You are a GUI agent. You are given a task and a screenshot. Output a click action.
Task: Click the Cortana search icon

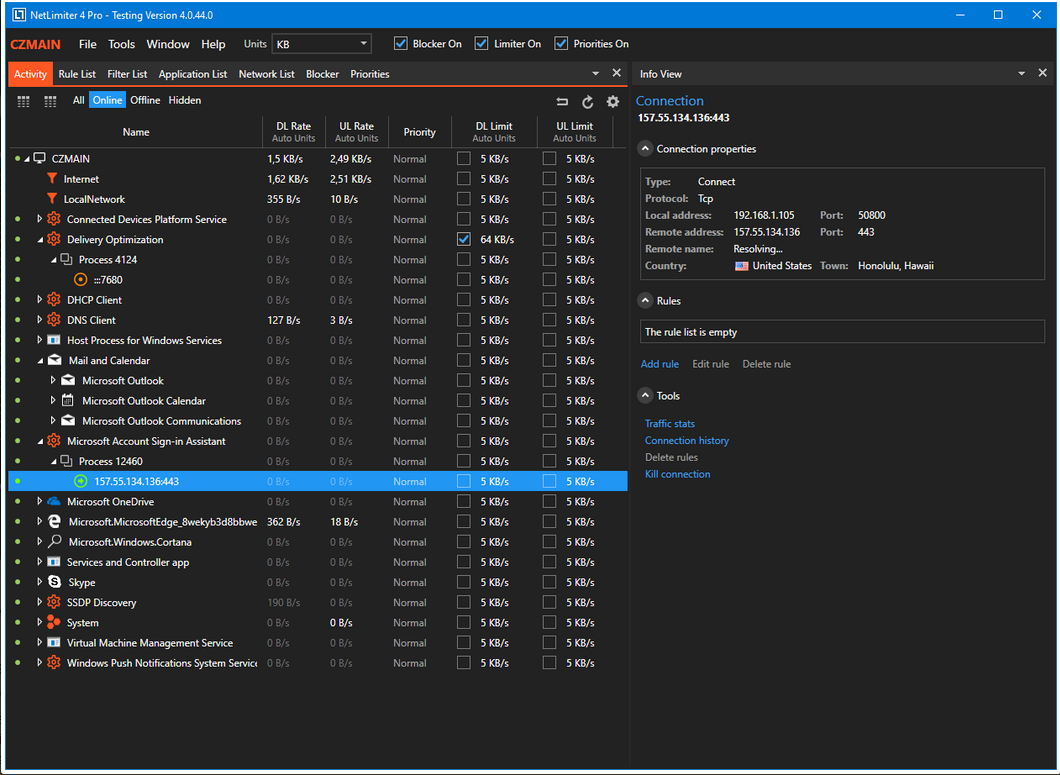[x=55, y=542]
